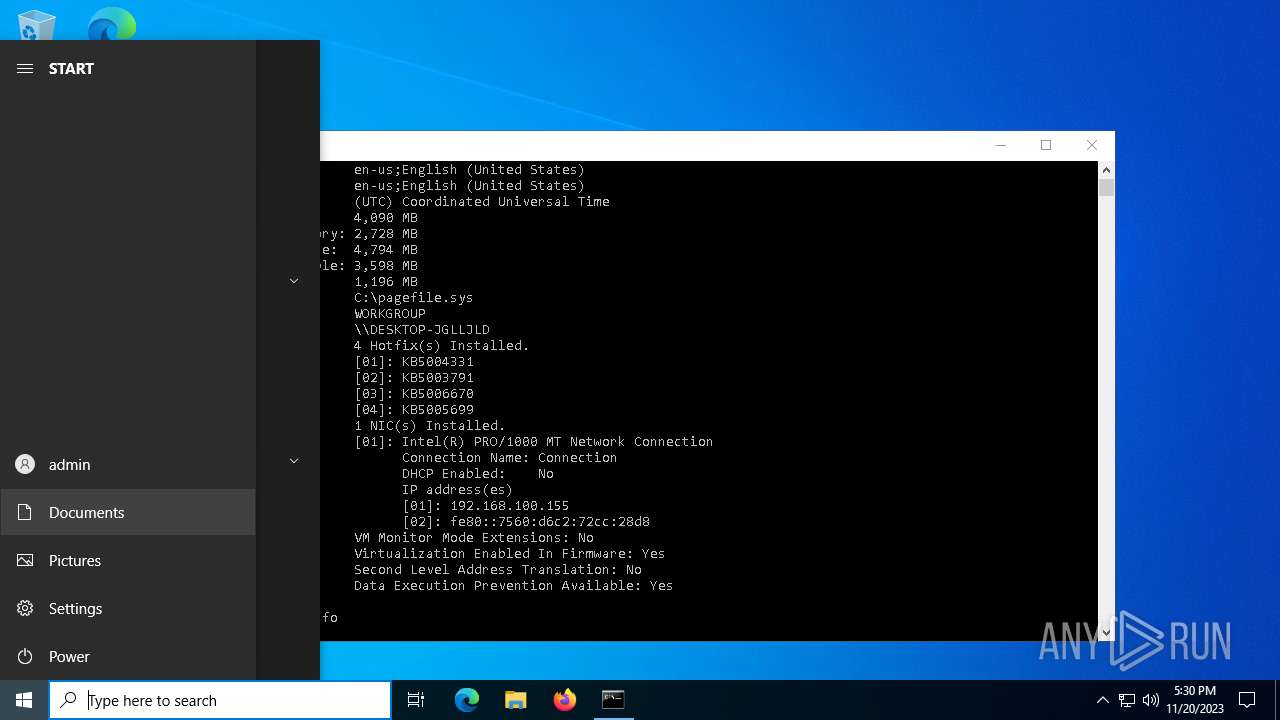The image size is (1280, 720).
Task: Click the Windows Start button on the taskbar
Action: (x=24, y=700)
